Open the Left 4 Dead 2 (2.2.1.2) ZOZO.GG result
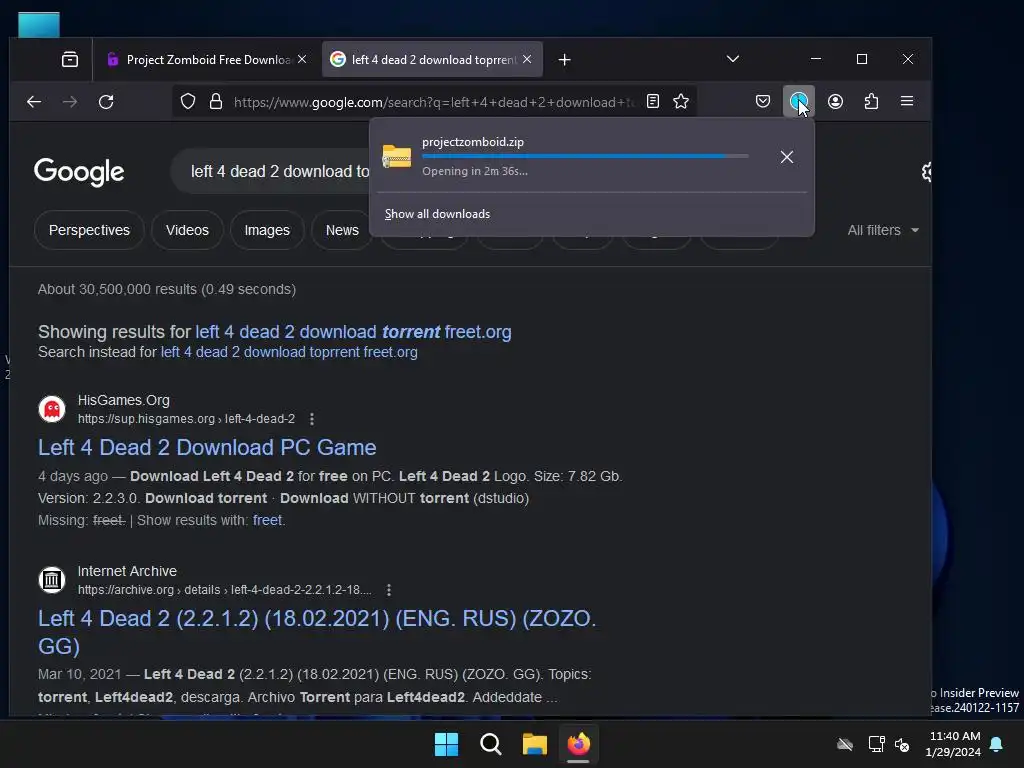This screenshot has height=768, width=1024. [x=317, y=632]
